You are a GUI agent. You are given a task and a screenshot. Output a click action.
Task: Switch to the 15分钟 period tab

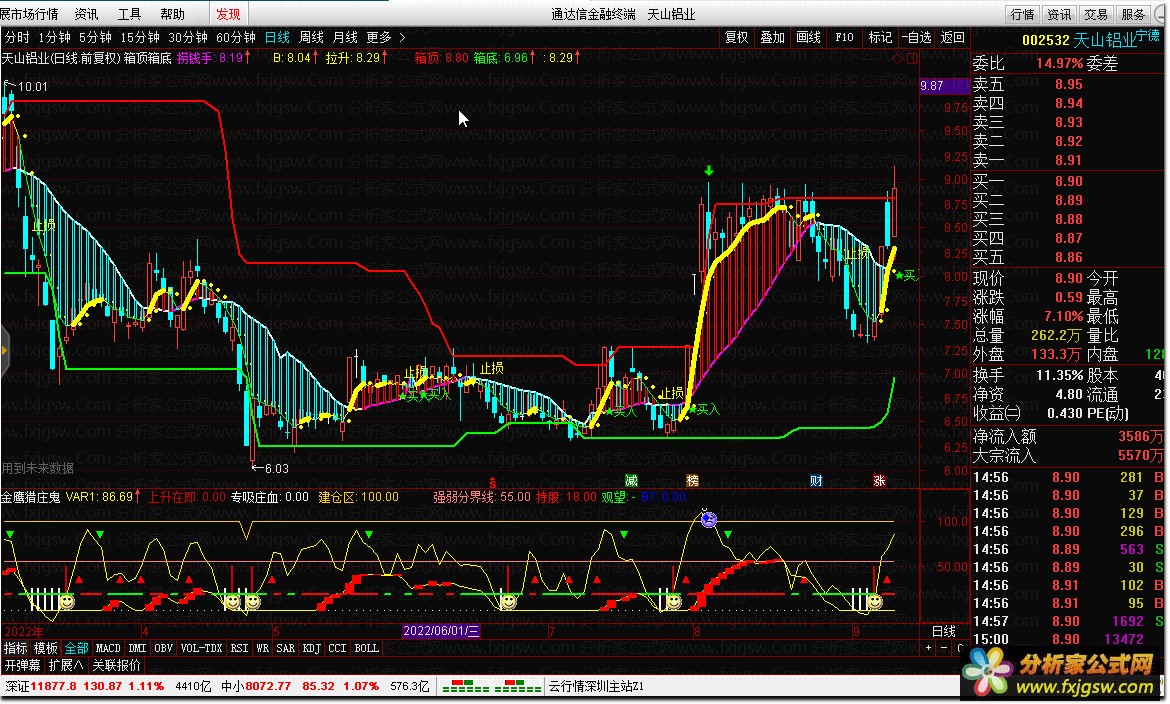click(140, 37)
